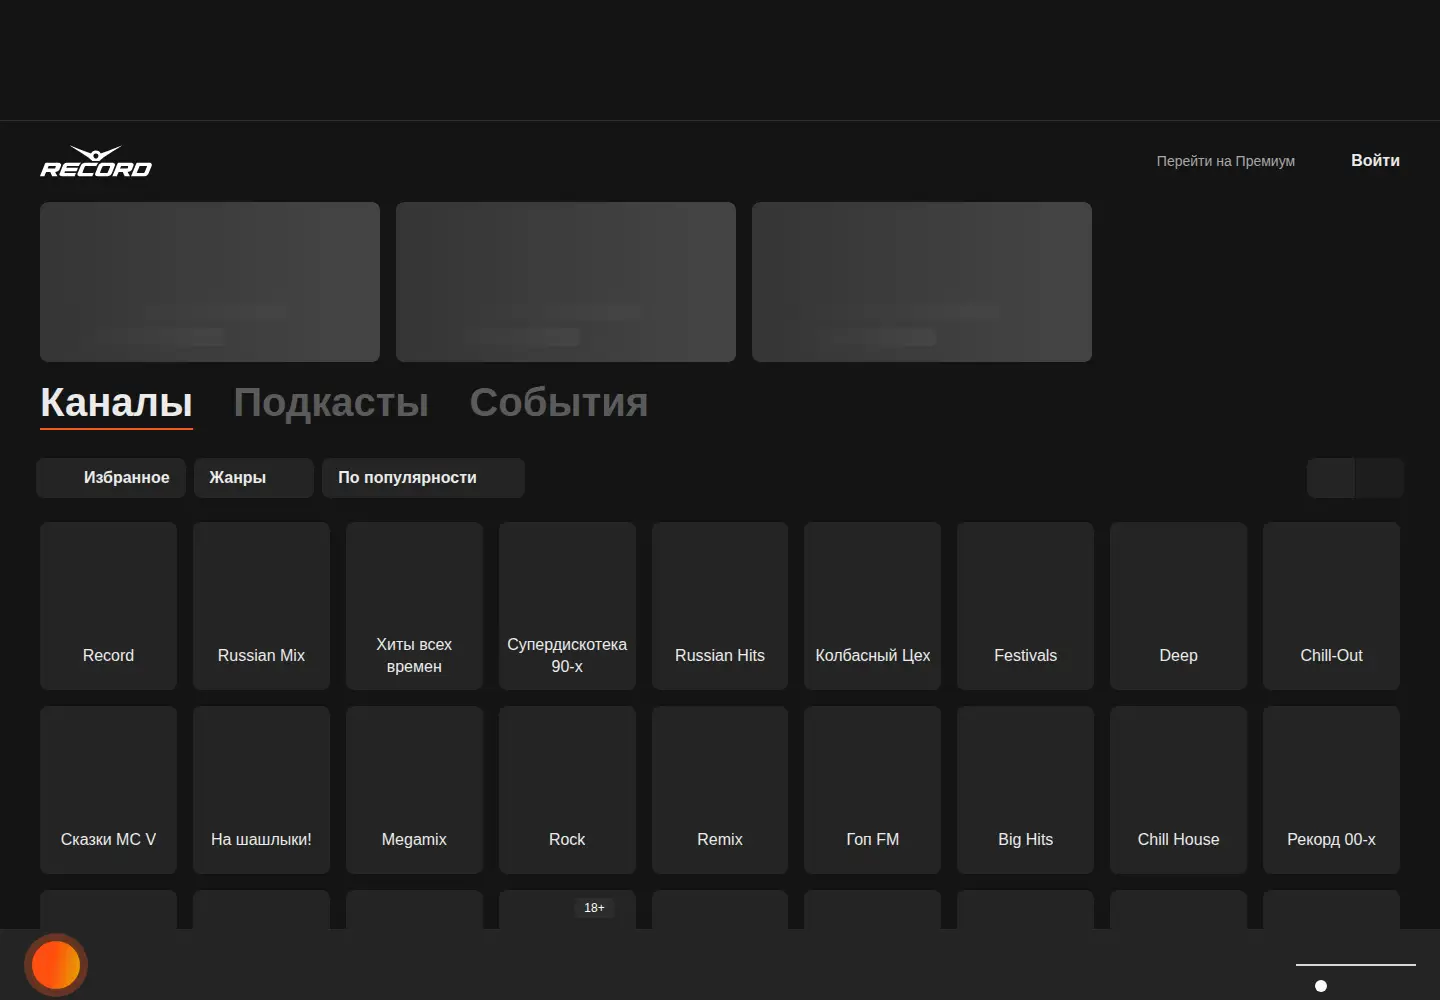Open the По популярности sort dropdown
Screen dimensions: 1440x1000
coord(423,478)
